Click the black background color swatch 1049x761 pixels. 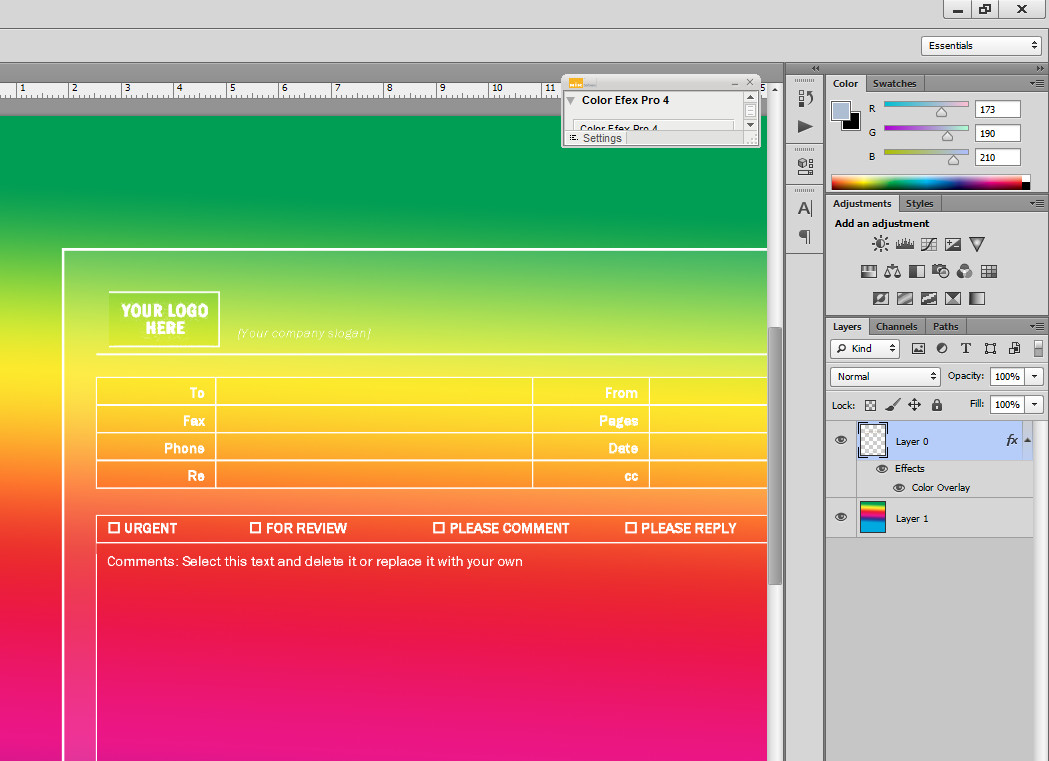[x=854, y=124]
